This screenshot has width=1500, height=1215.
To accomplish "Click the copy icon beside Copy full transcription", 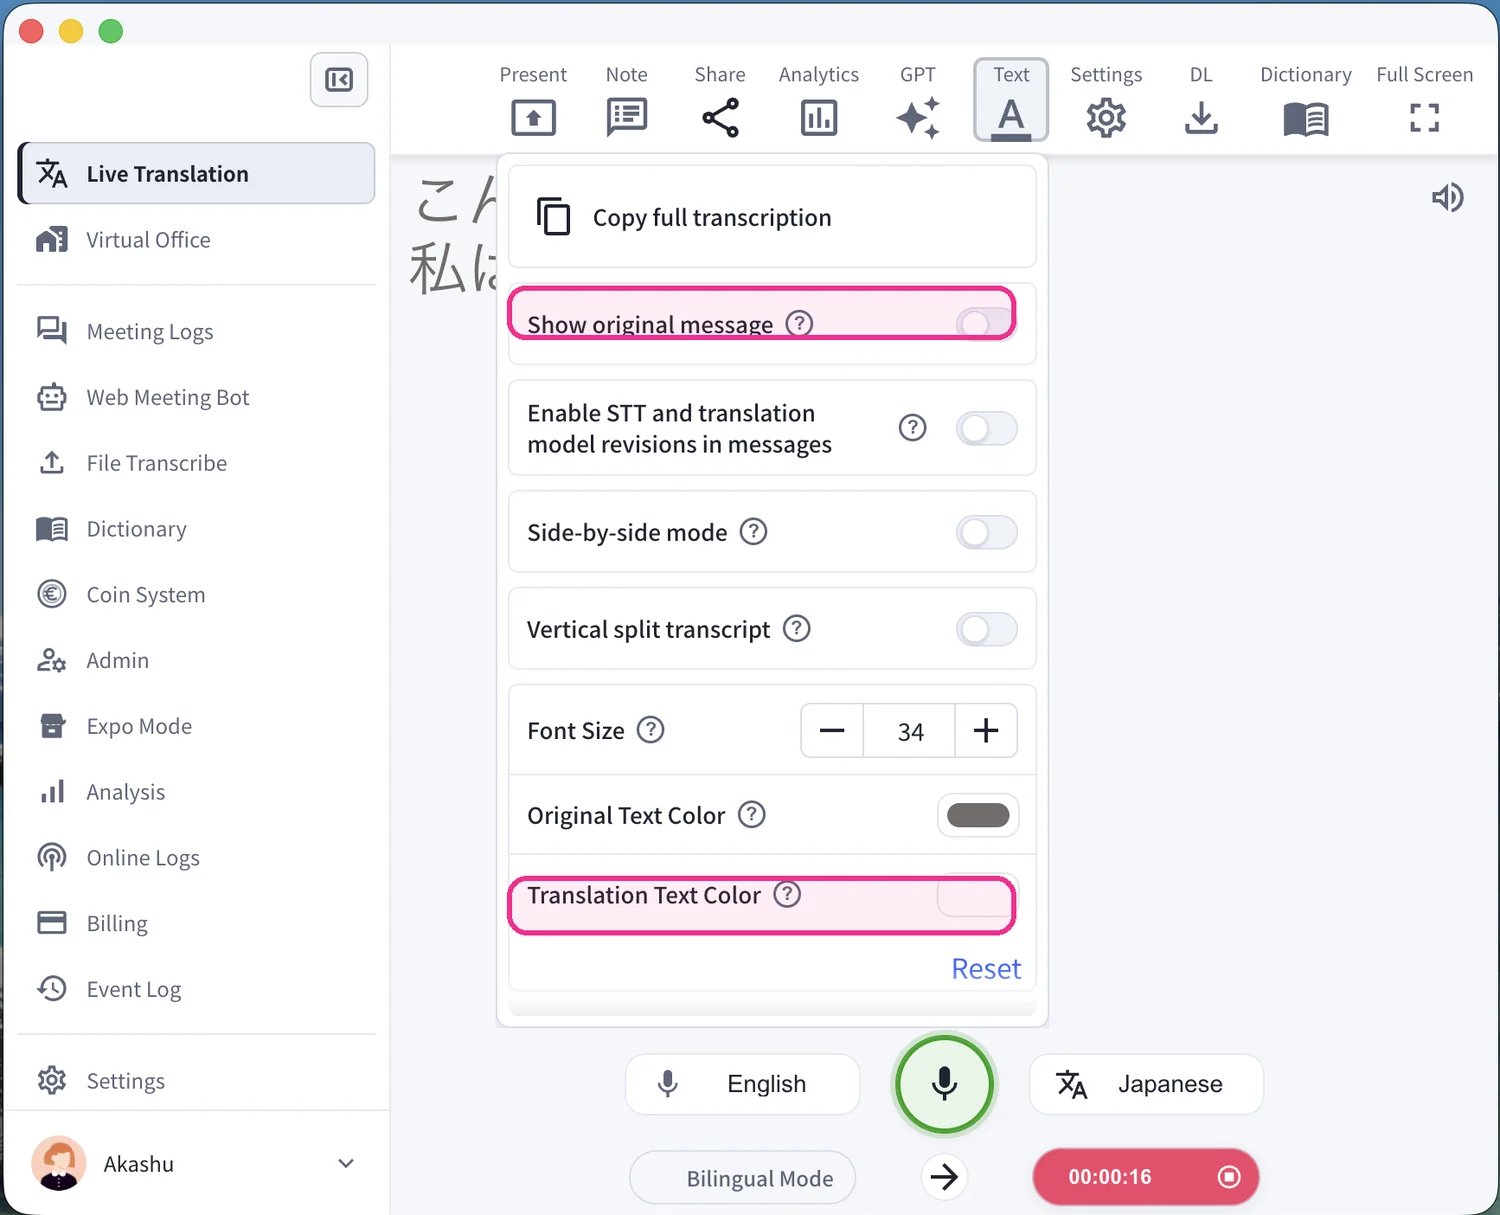I will tap(554, 216).
